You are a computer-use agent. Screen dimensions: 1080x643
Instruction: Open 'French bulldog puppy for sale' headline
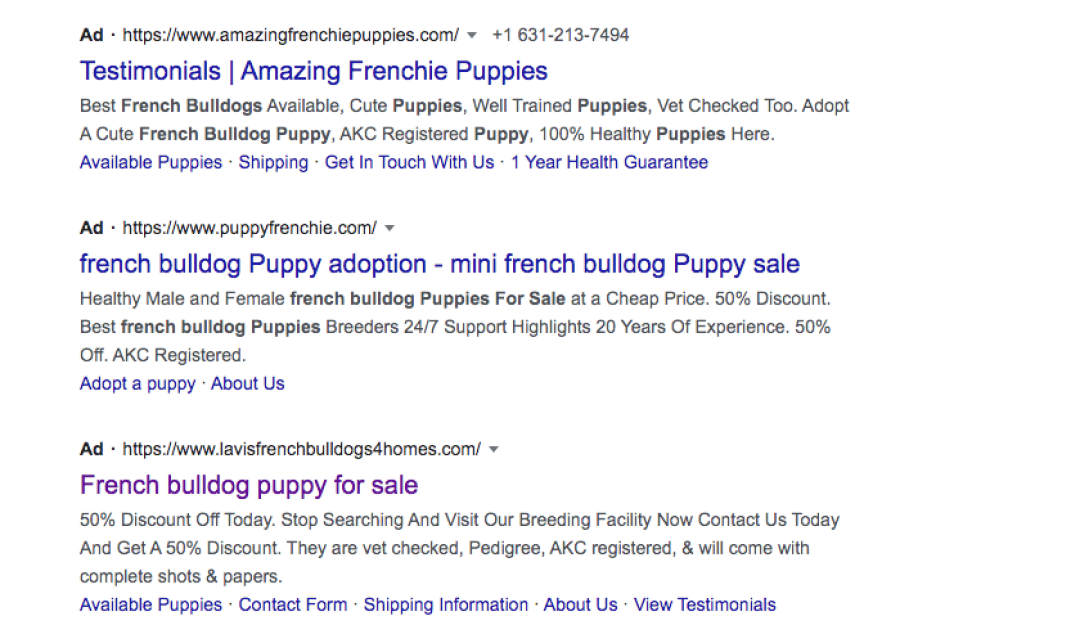click(x=249, y=486)
